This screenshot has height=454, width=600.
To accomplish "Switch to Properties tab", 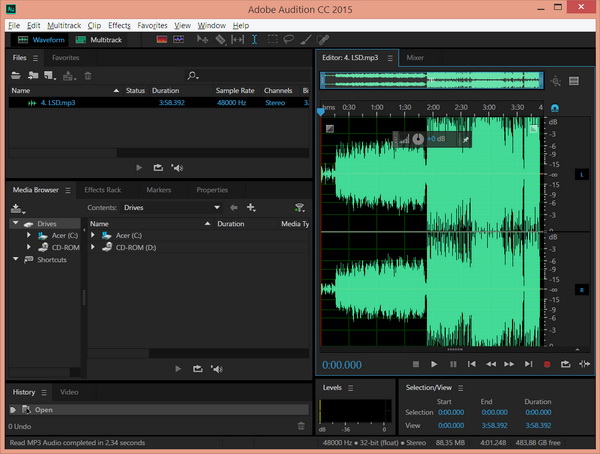I will [x=212, y=190].
